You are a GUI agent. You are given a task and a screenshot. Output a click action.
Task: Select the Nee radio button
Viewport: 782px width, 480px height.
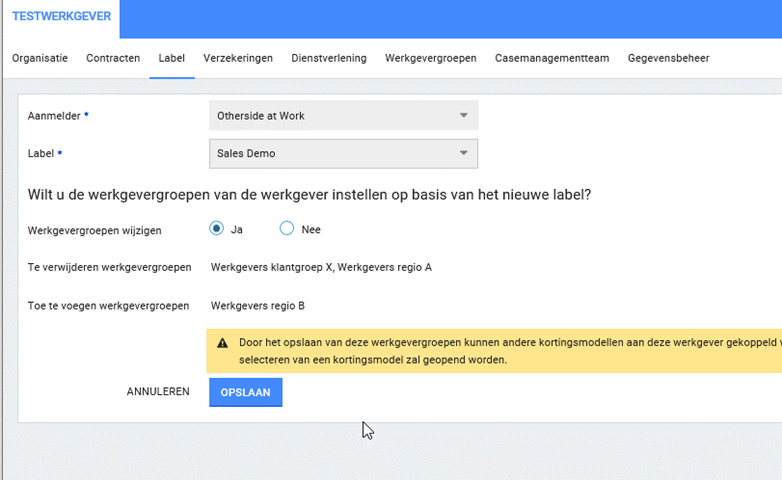click(287, 229)
